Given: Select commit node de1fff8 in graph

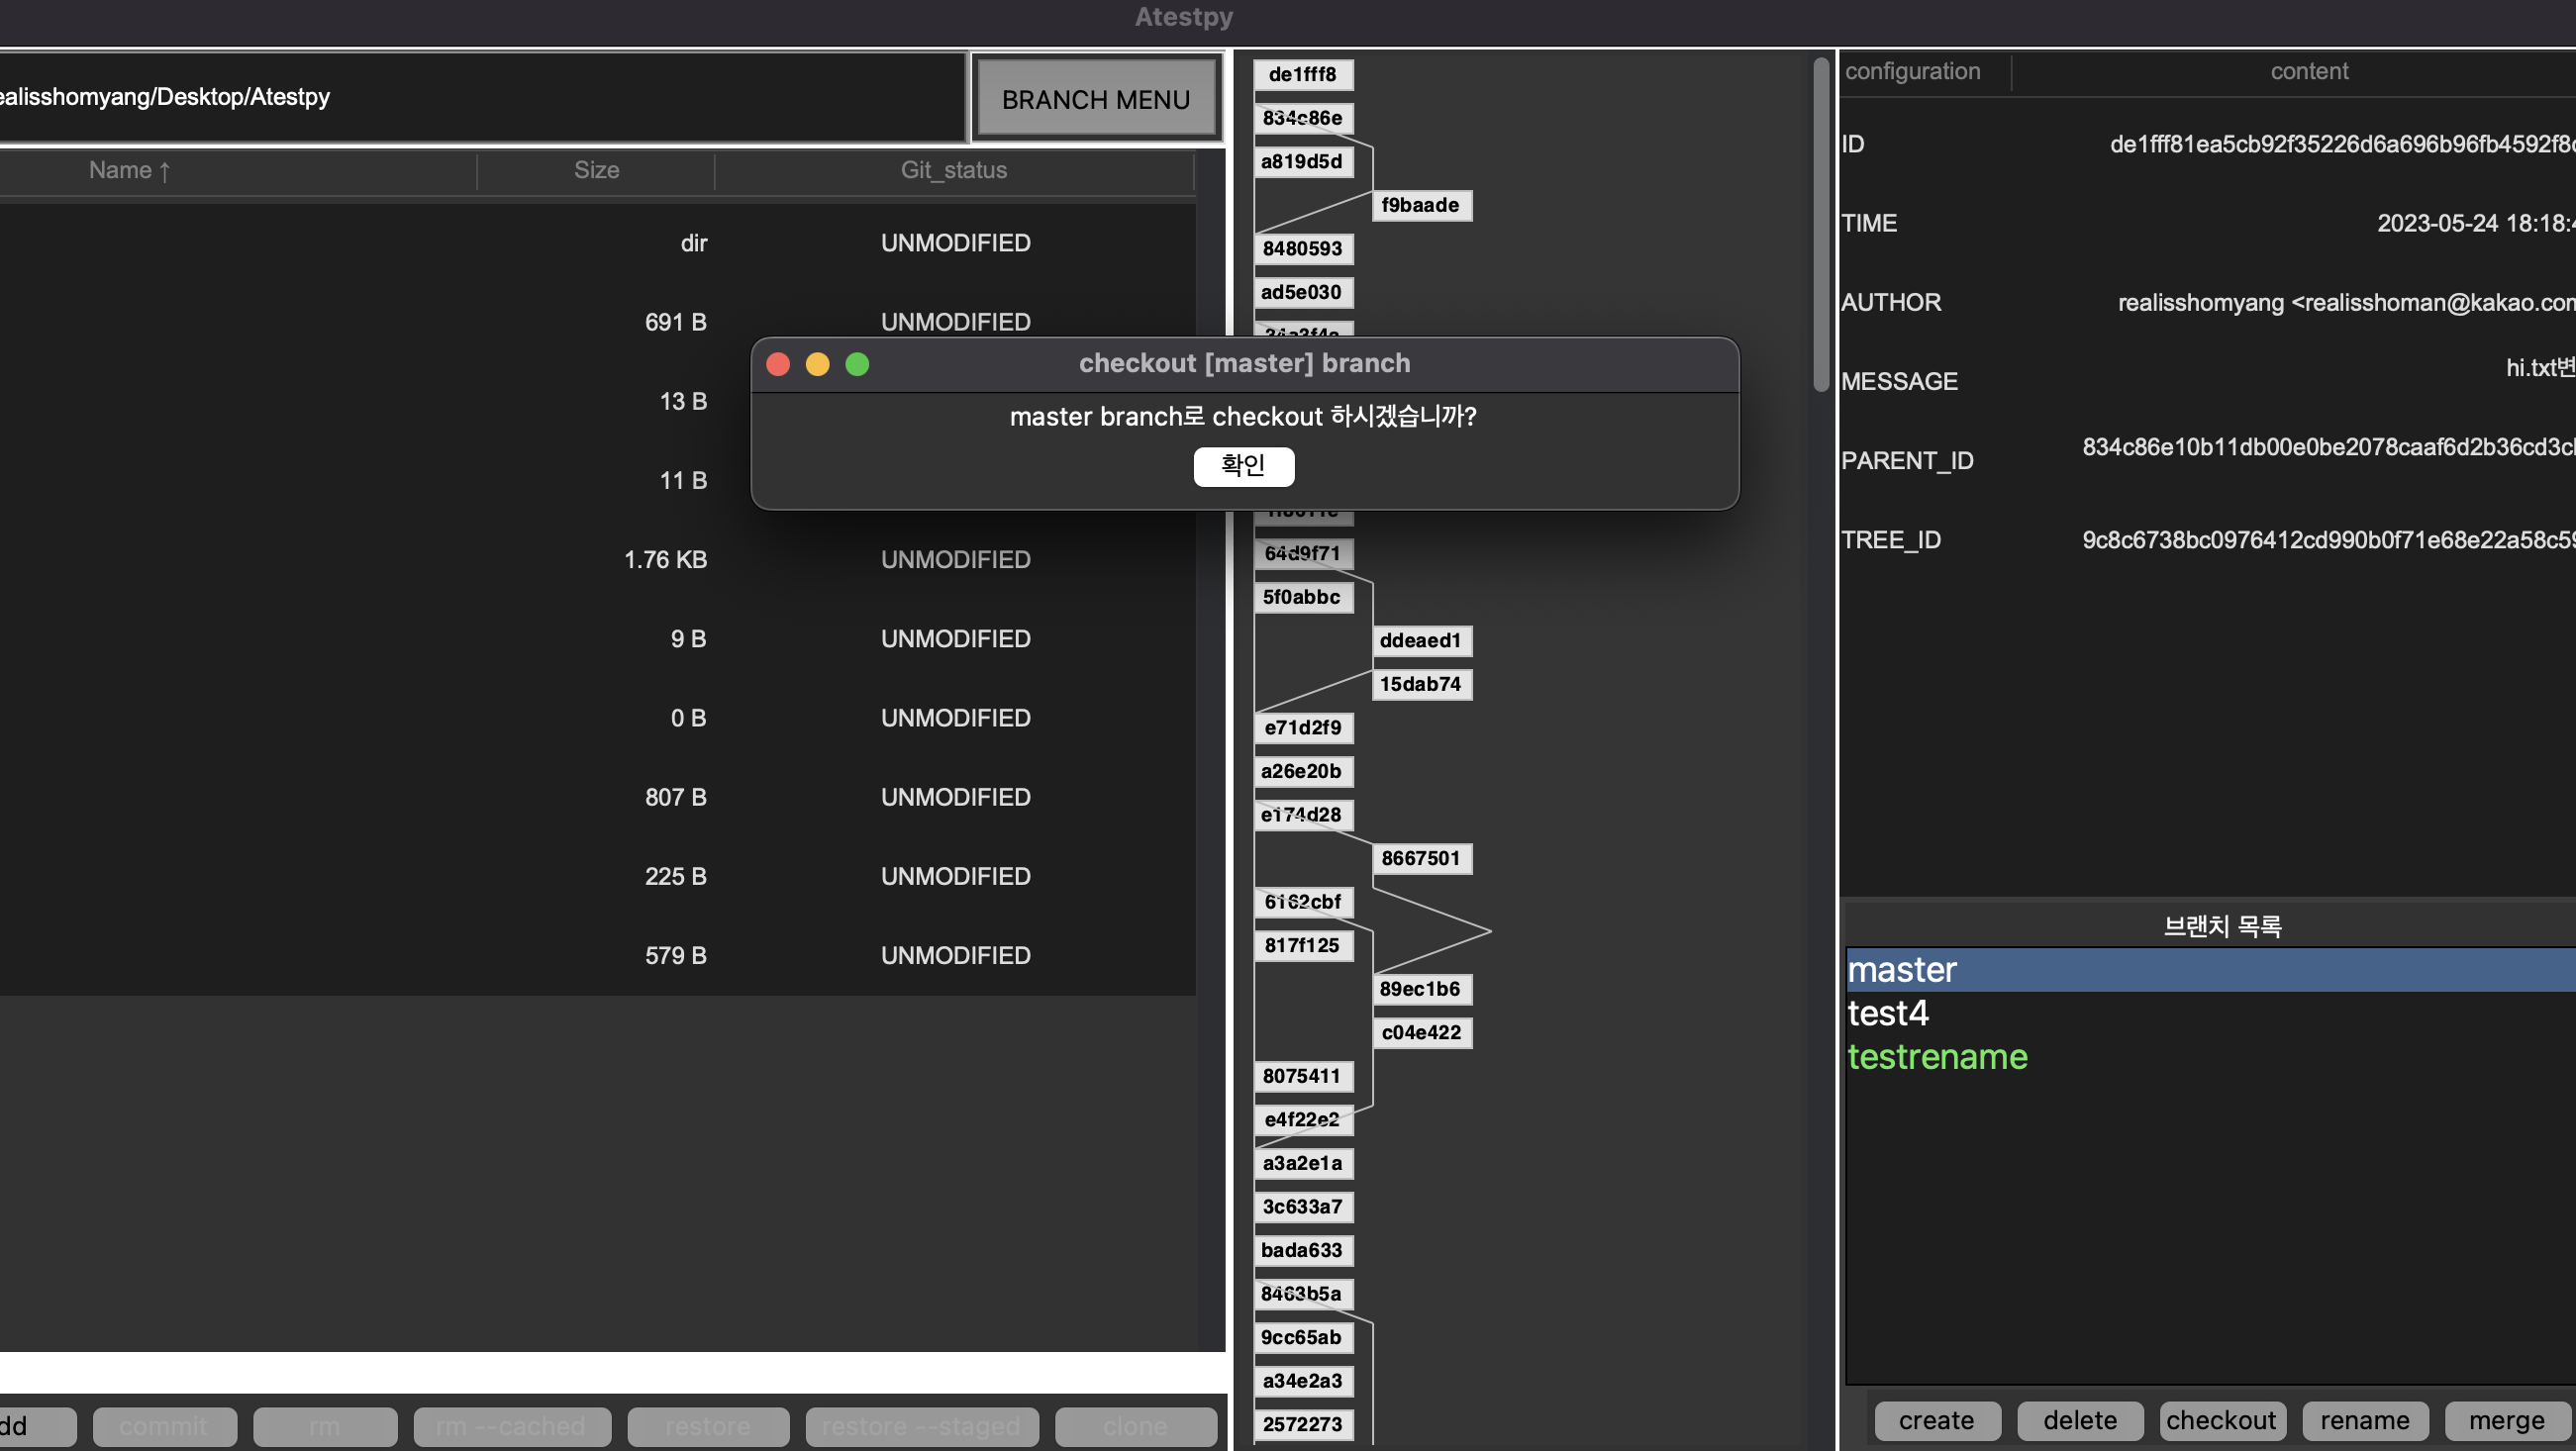Looking at the screenshot, I should pos(1302,74).
